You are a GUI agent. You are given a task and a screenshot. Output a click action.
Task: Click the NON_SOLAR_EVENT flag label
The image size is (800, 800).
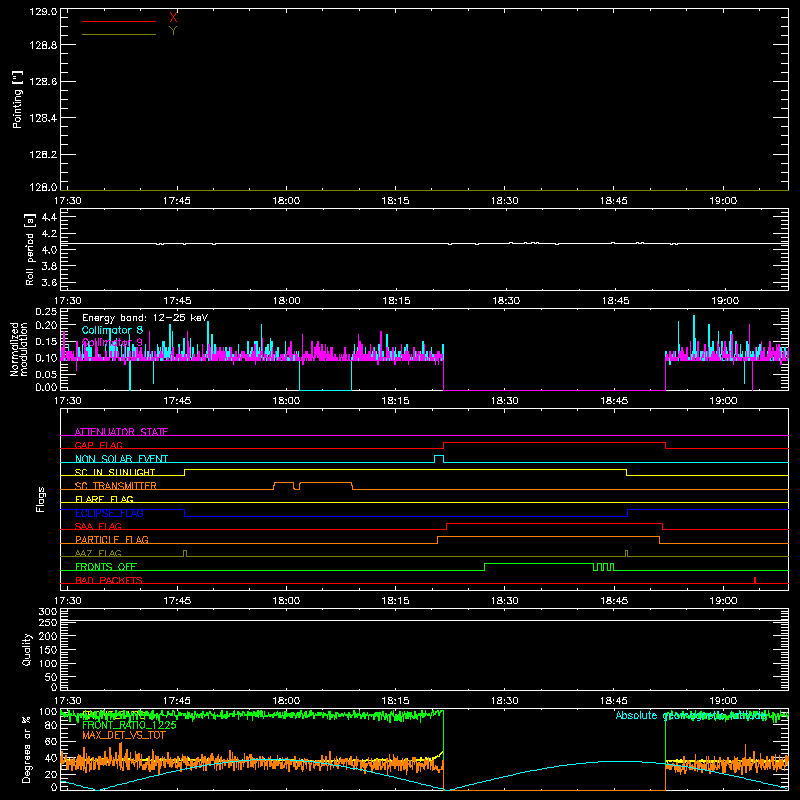point(121,459)
